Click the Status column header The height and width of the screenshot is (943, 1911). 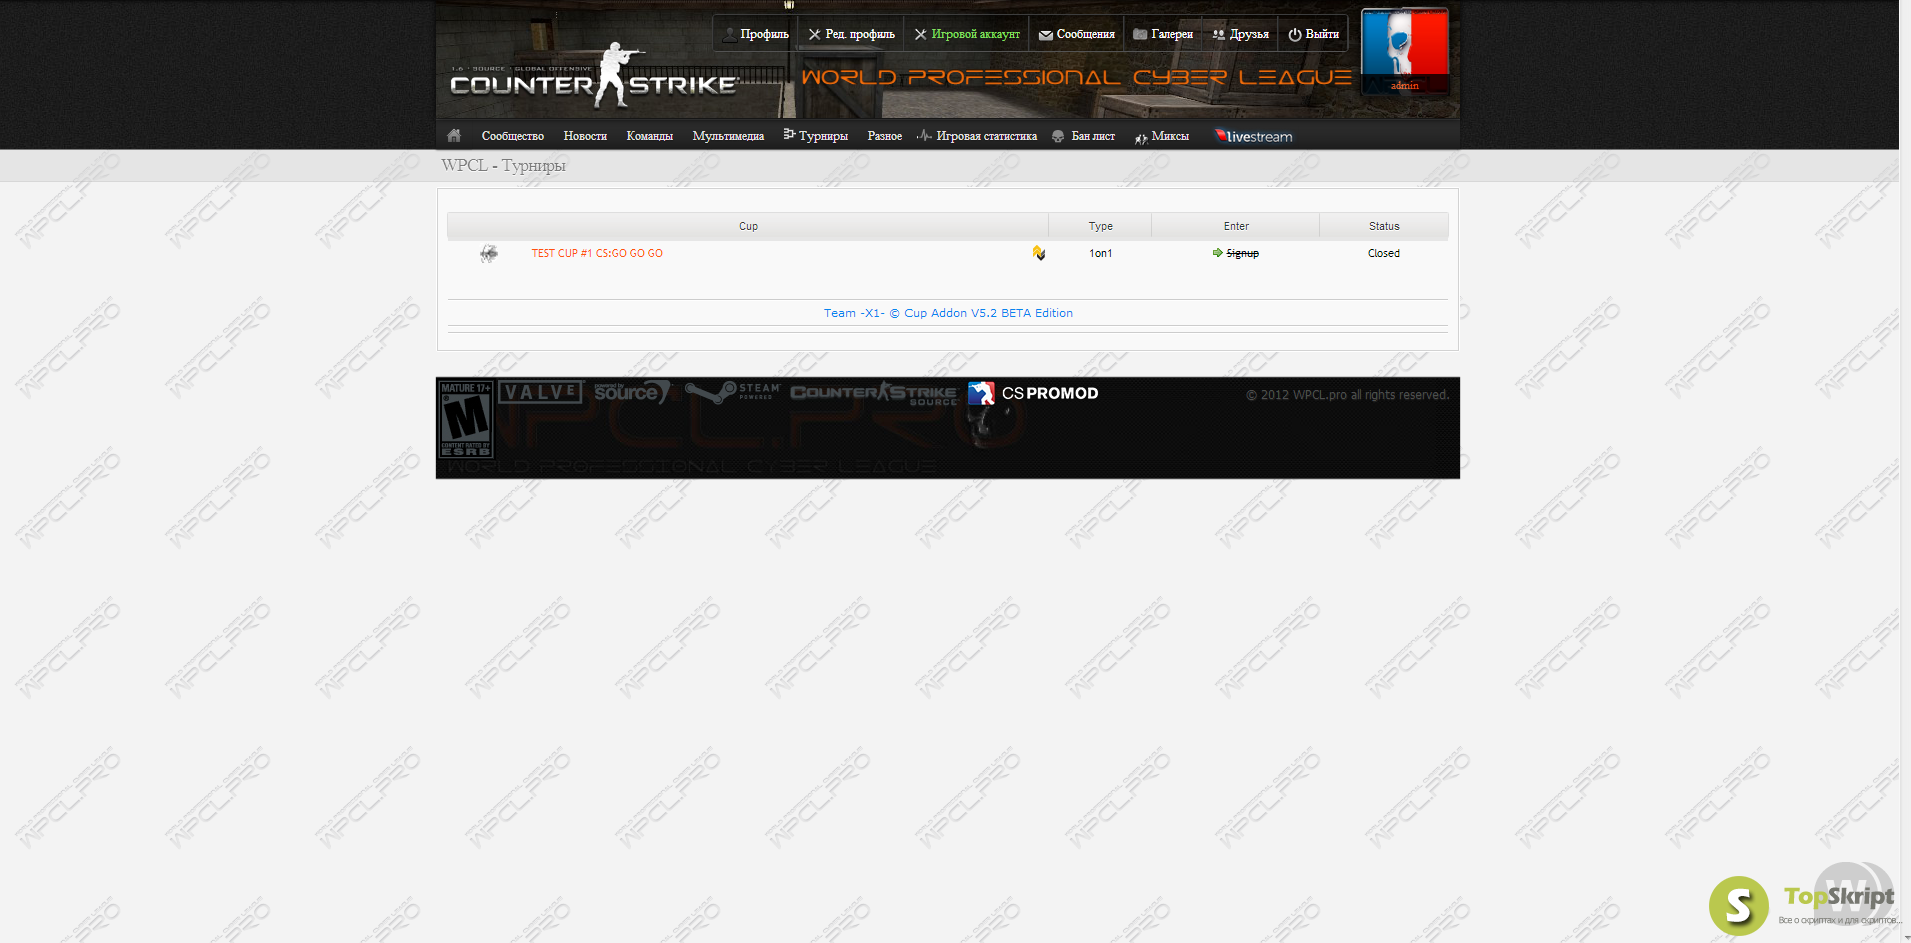(1384, 226)
